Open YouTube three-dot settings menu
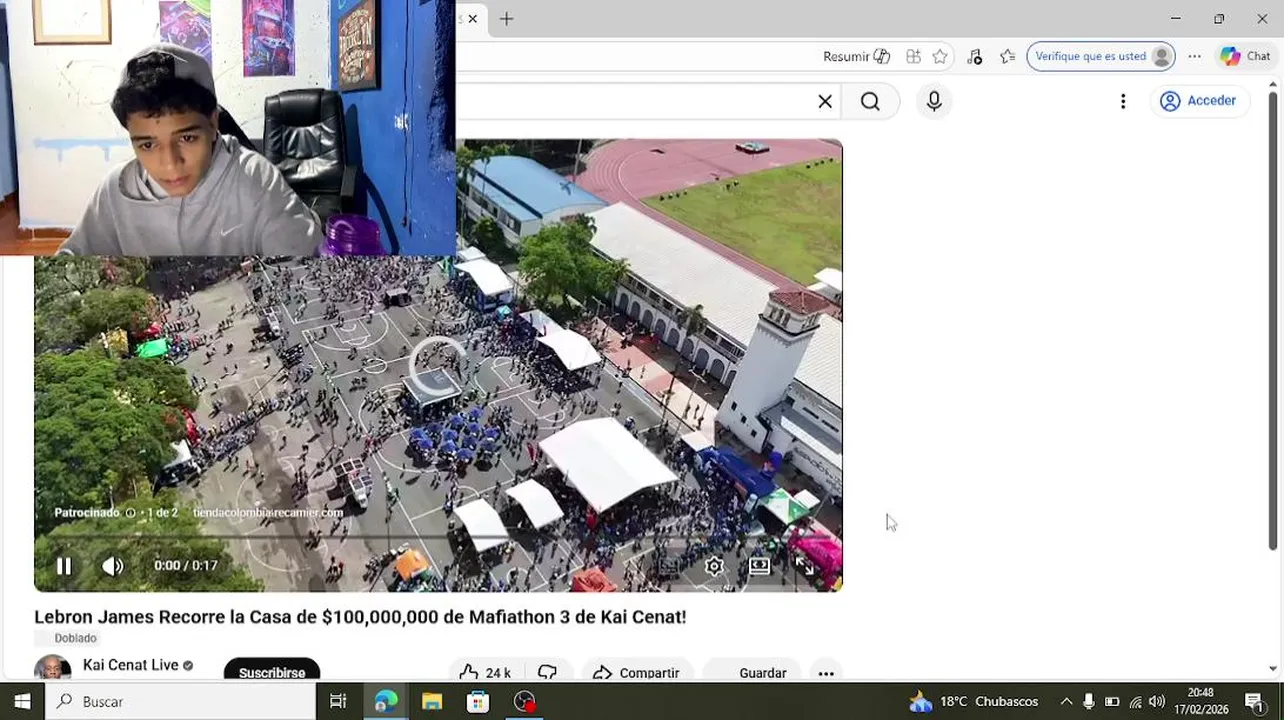Image resolution: width=1284 pixels, height=720 pixels. 1123,101
